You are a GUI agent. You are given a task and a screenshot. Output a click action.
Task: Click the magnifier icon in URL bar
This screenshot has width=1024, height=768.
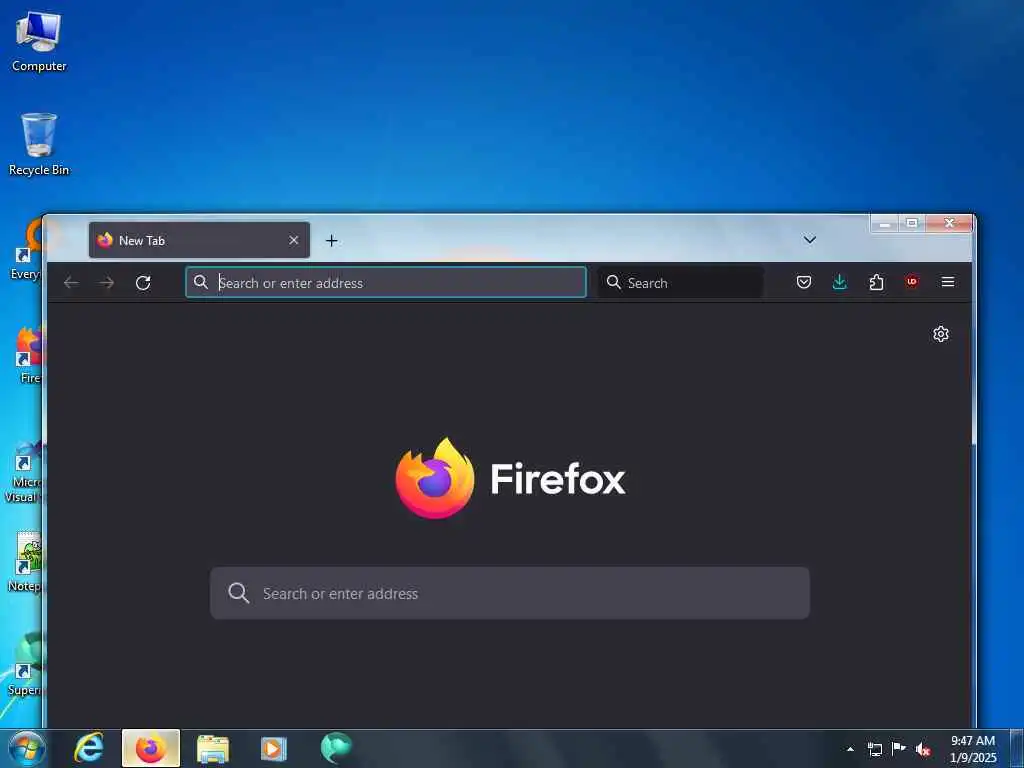click(x=201, y=282)
